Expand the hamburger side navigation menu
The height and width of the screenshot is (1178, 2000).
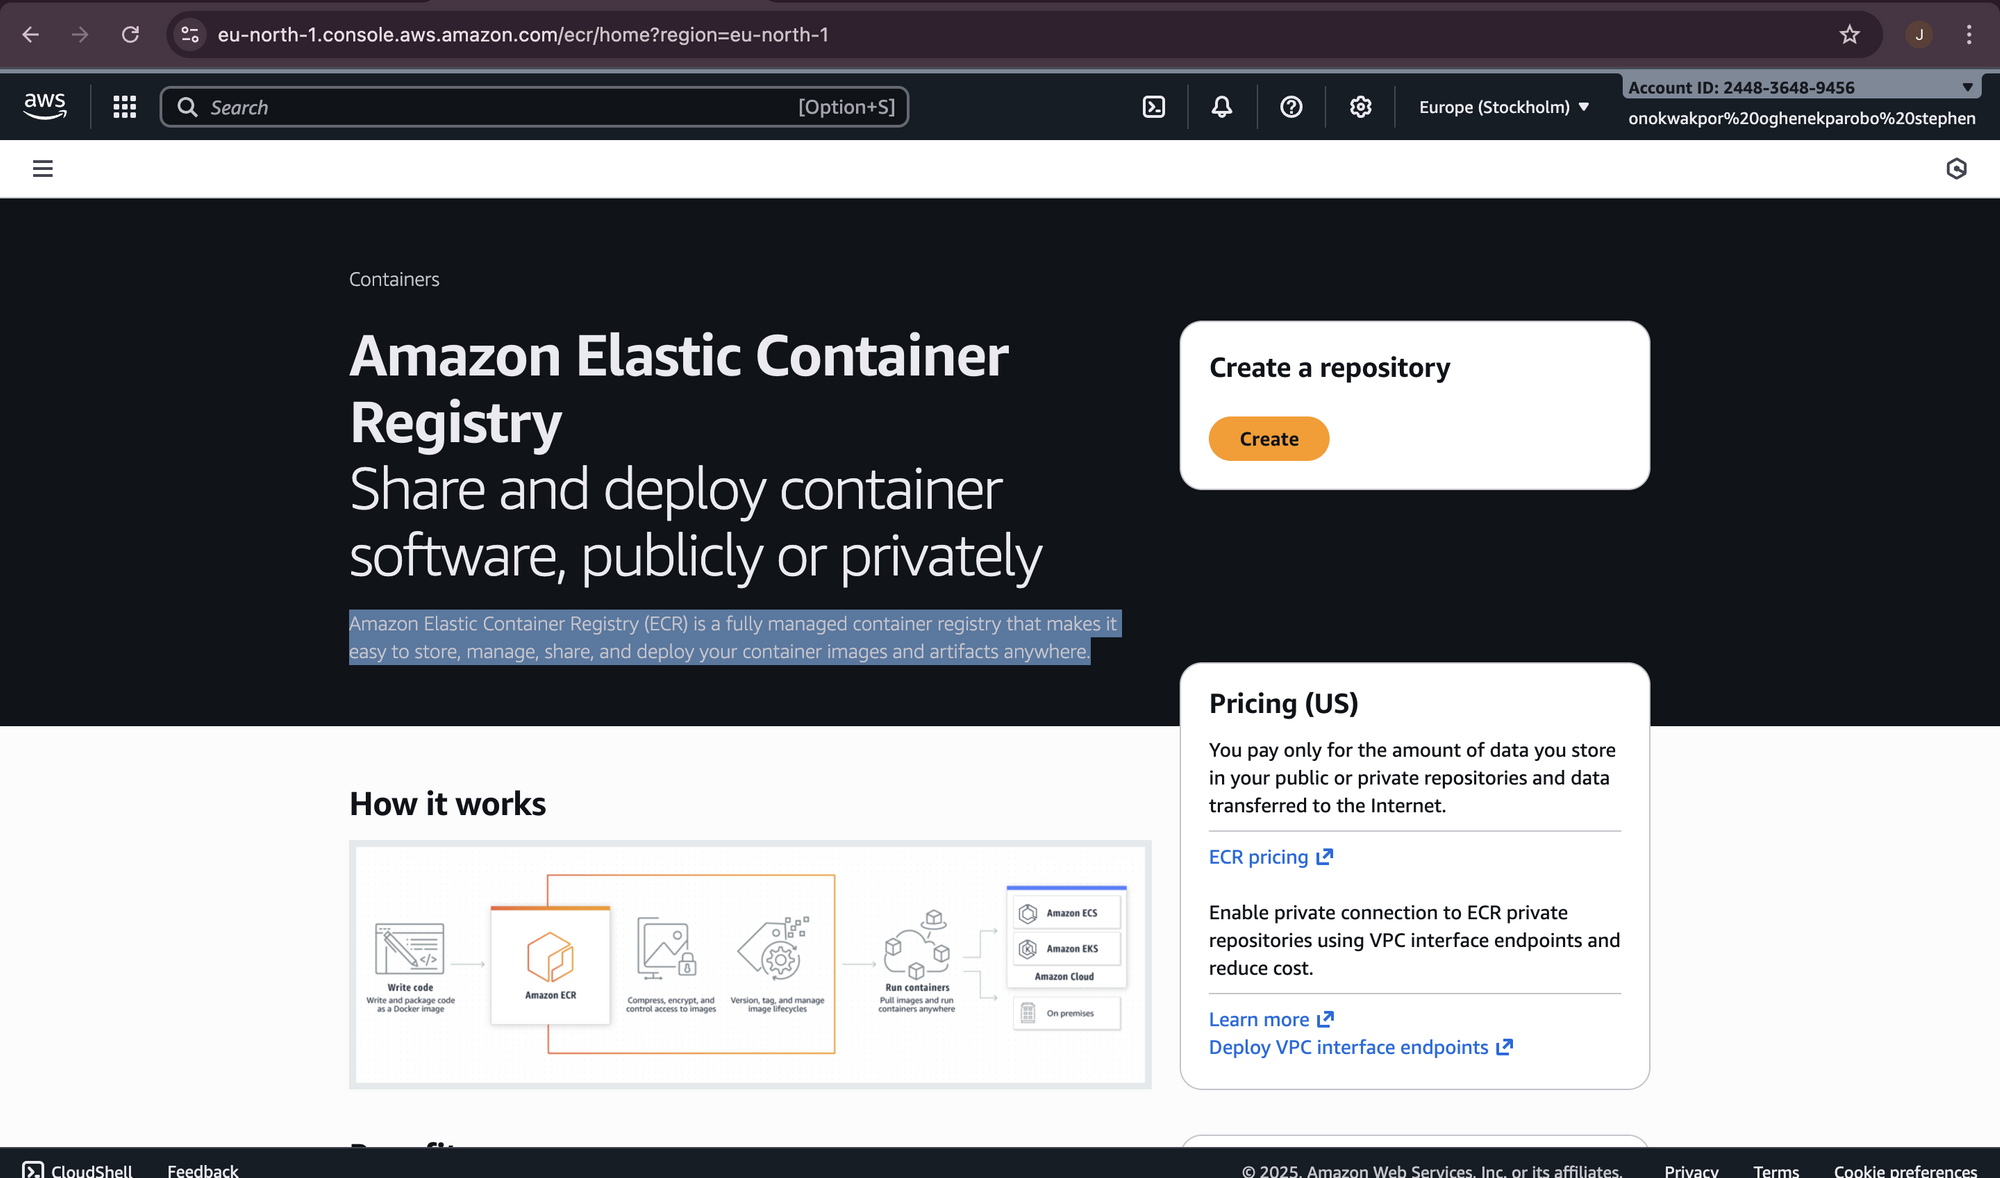43,169
